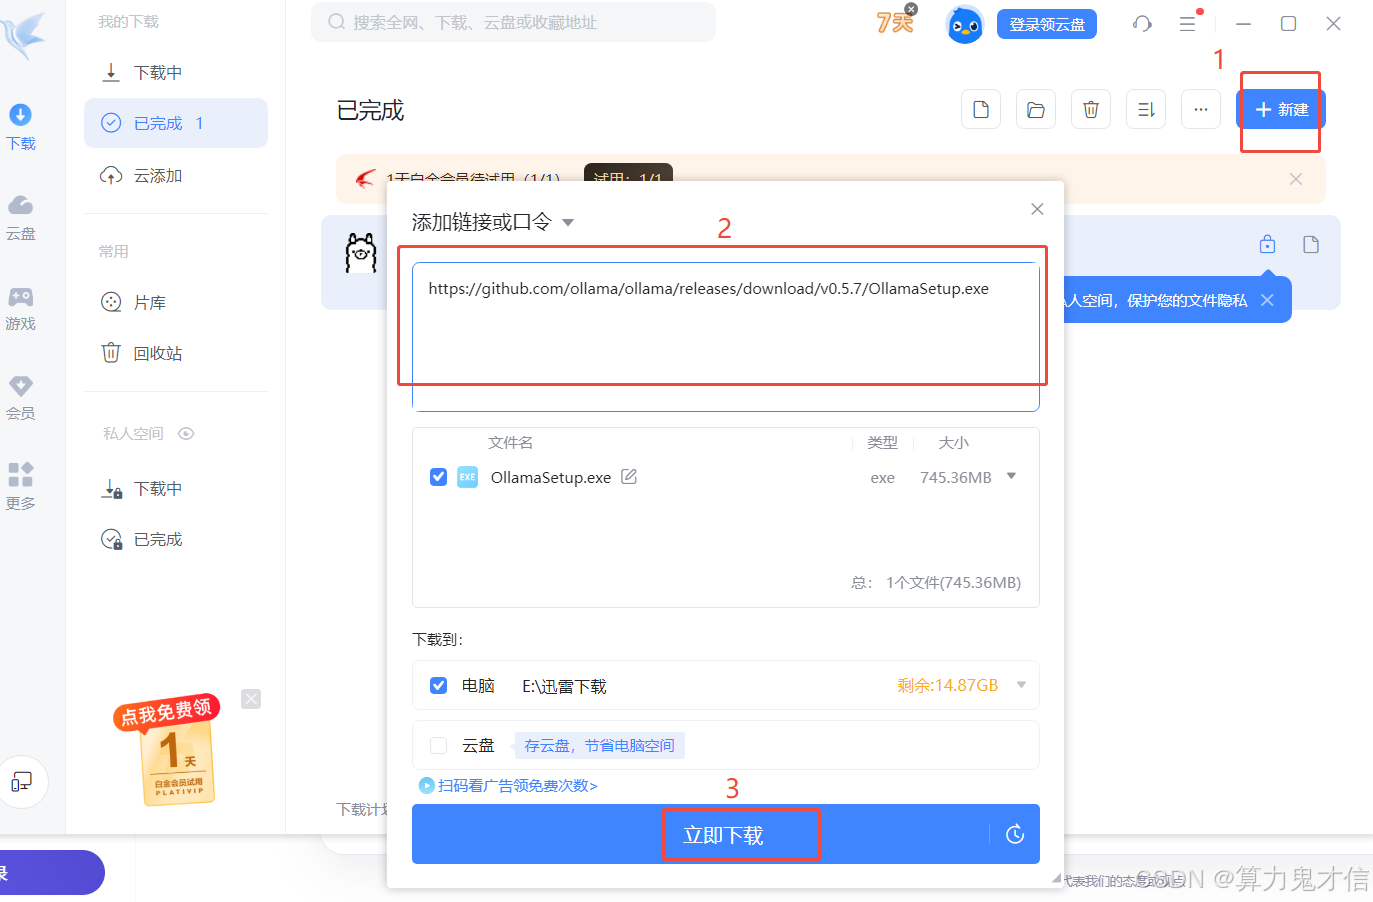This screenshot has height=902, width=1373.
Task: Click the 立即下载 download now button
Action: click(x=723, y=835)
